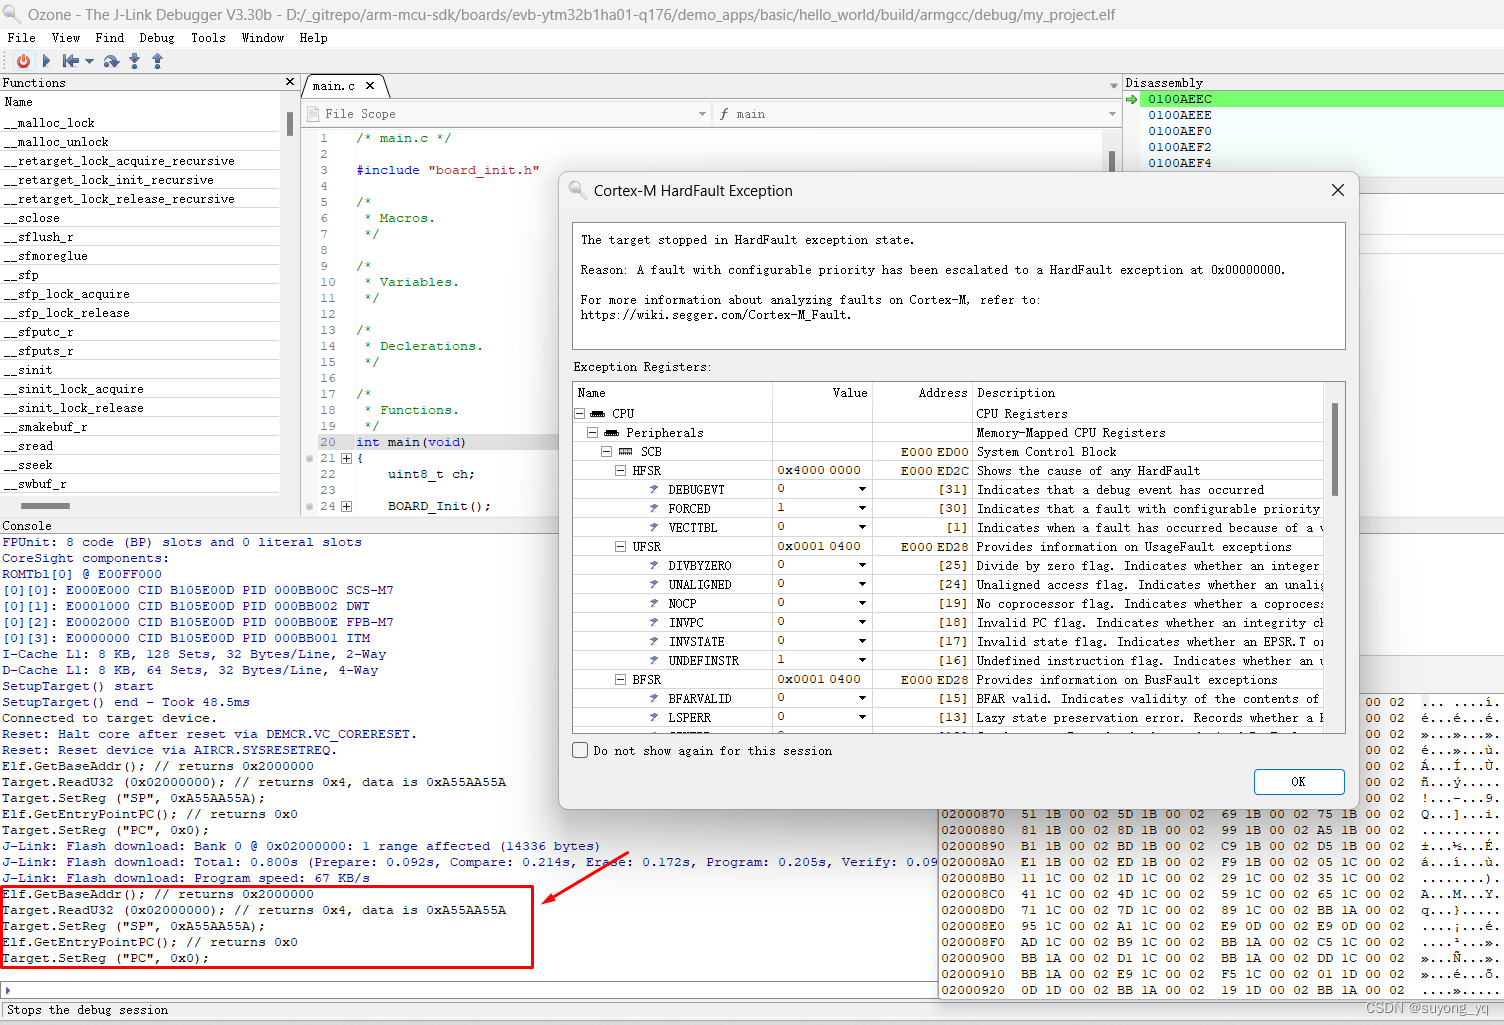This screenshot has width=1504, height=1025.
Task: Collapse the BFSR register node
Action: click(x=620, y=679)
